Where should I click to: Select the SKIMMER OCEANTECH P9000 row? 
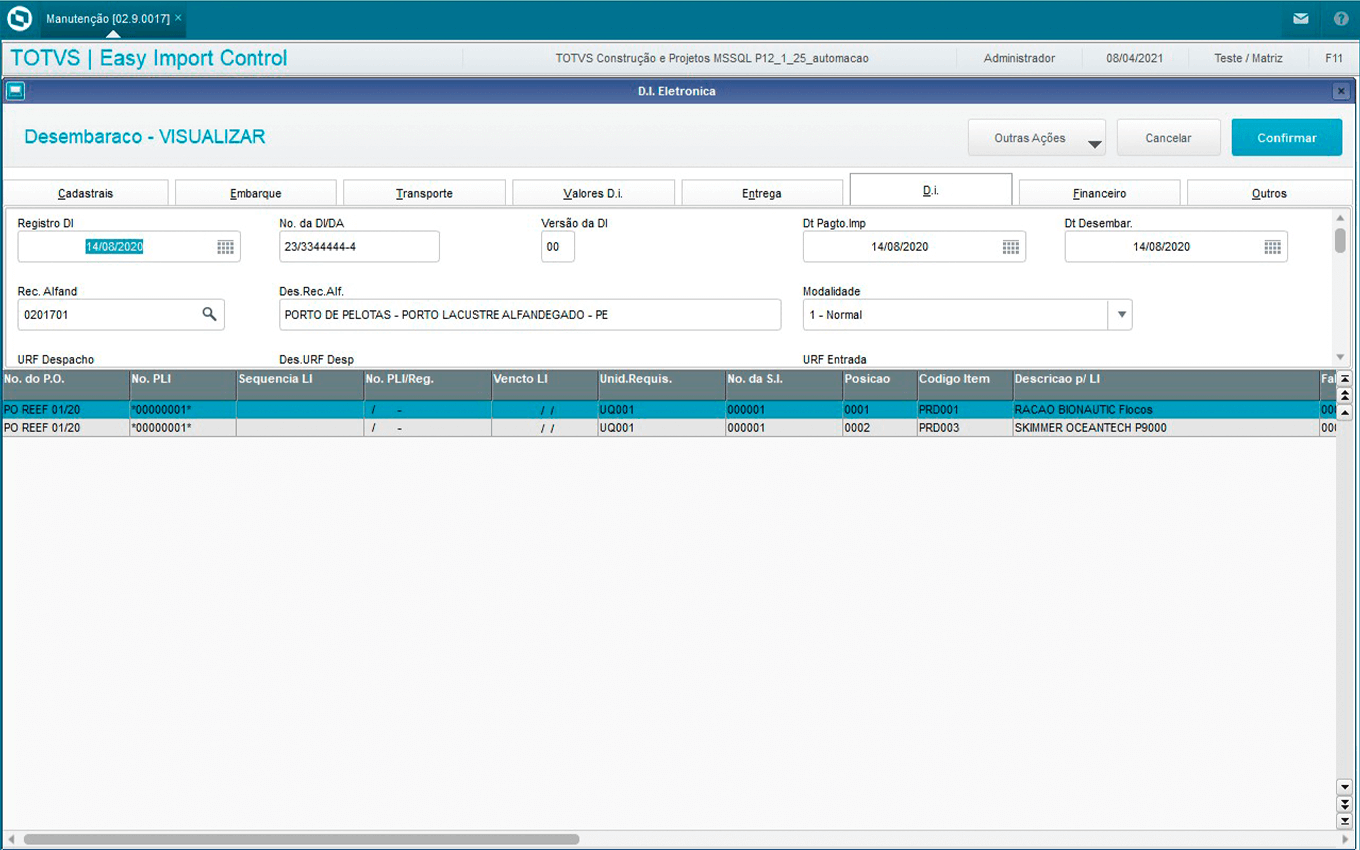coord(1090,428)
